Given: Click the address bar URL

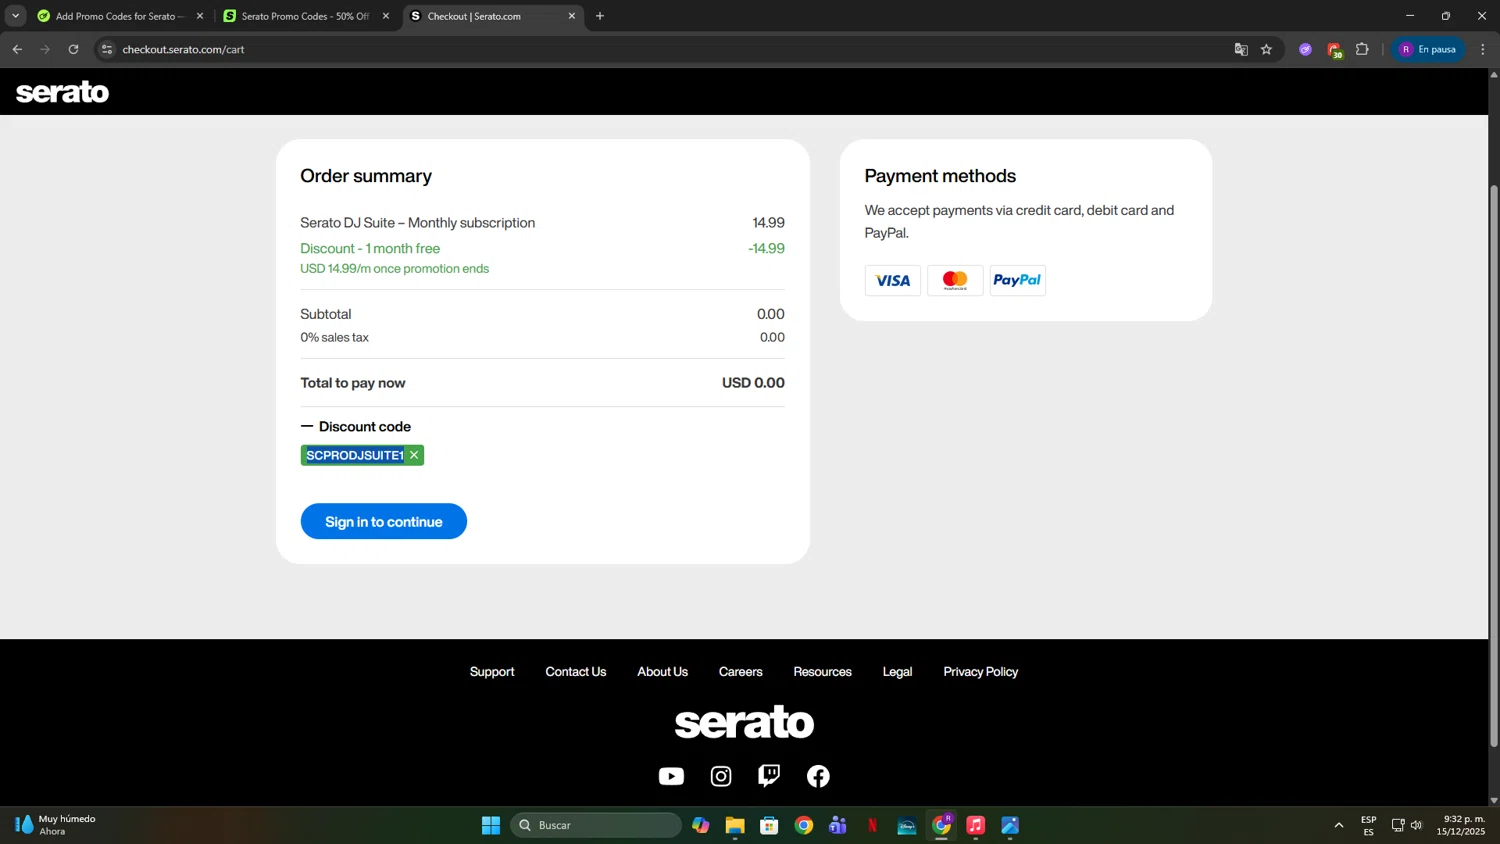Looking at the screenshot, I should 184,49.
